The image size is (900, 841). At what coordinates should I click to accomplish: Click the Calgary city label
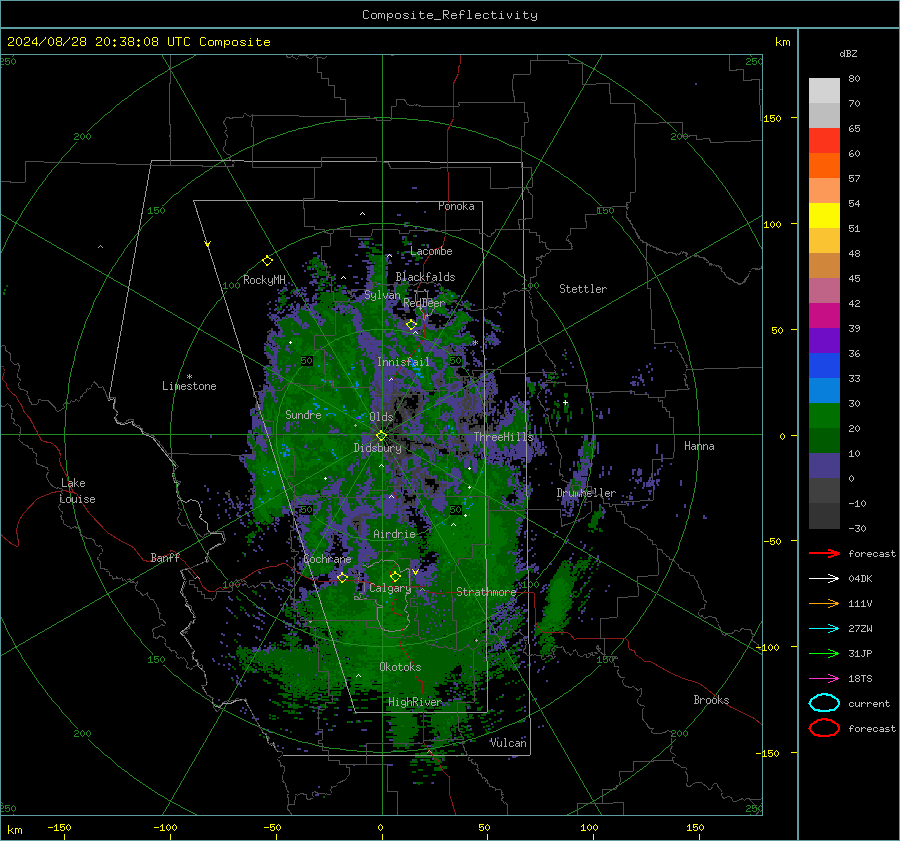[390, 588]
